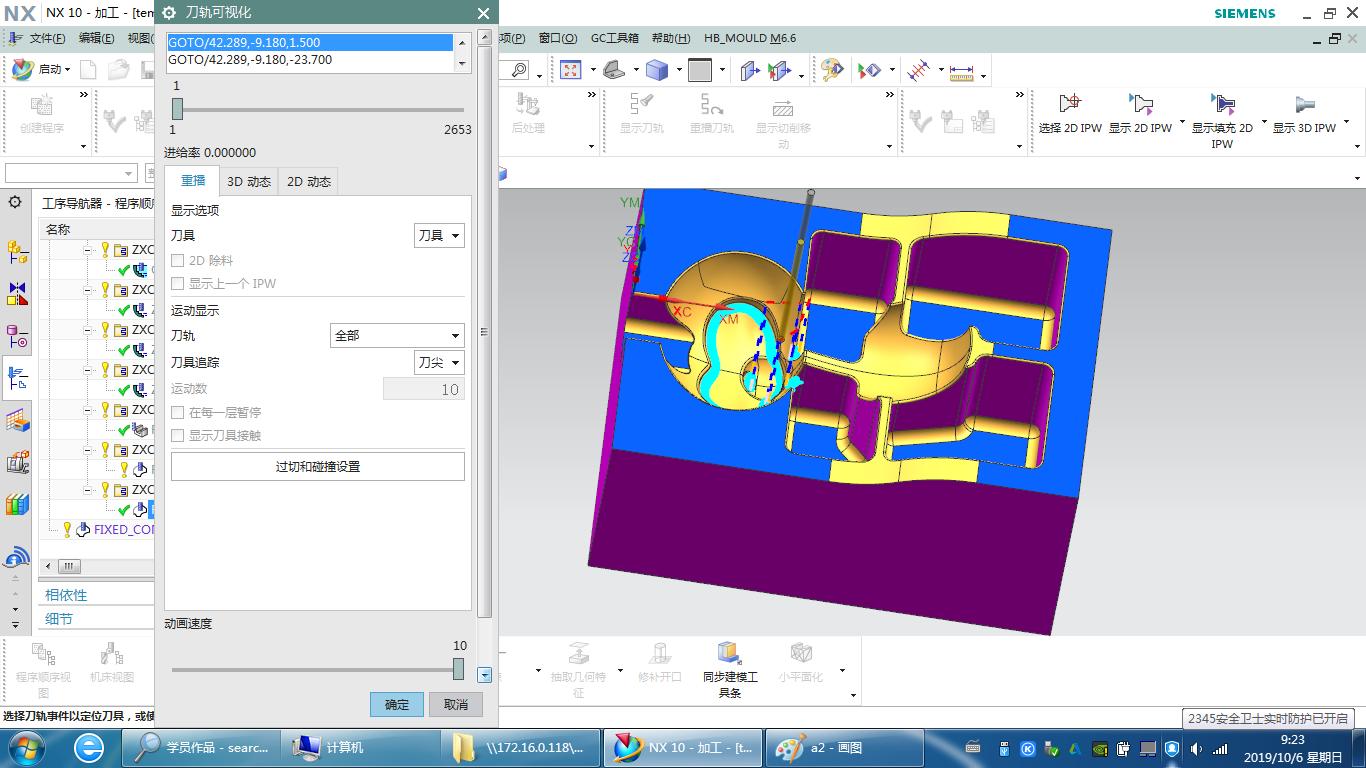Open the GC工具箱 menu
The width and height of the screenshot is (1366, 768).
point(614,38)
